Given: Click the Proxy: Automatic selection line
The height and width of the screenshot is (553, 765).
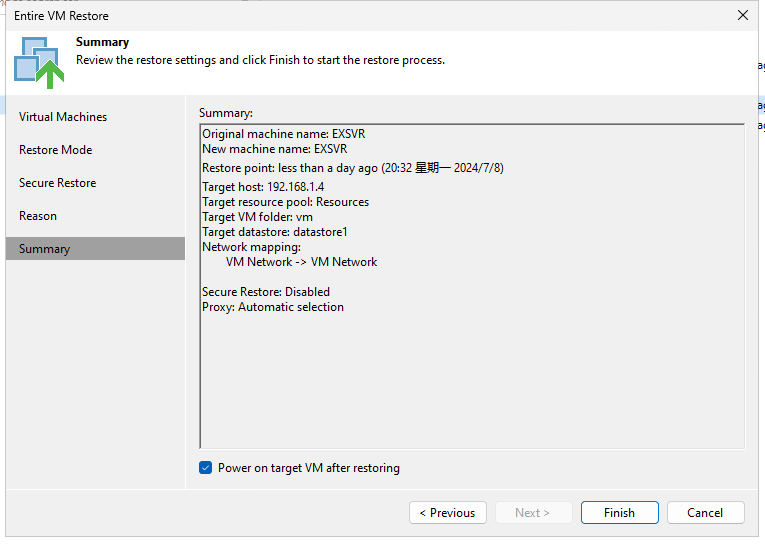Looking at the screenshot, I should tap(273, 307).
